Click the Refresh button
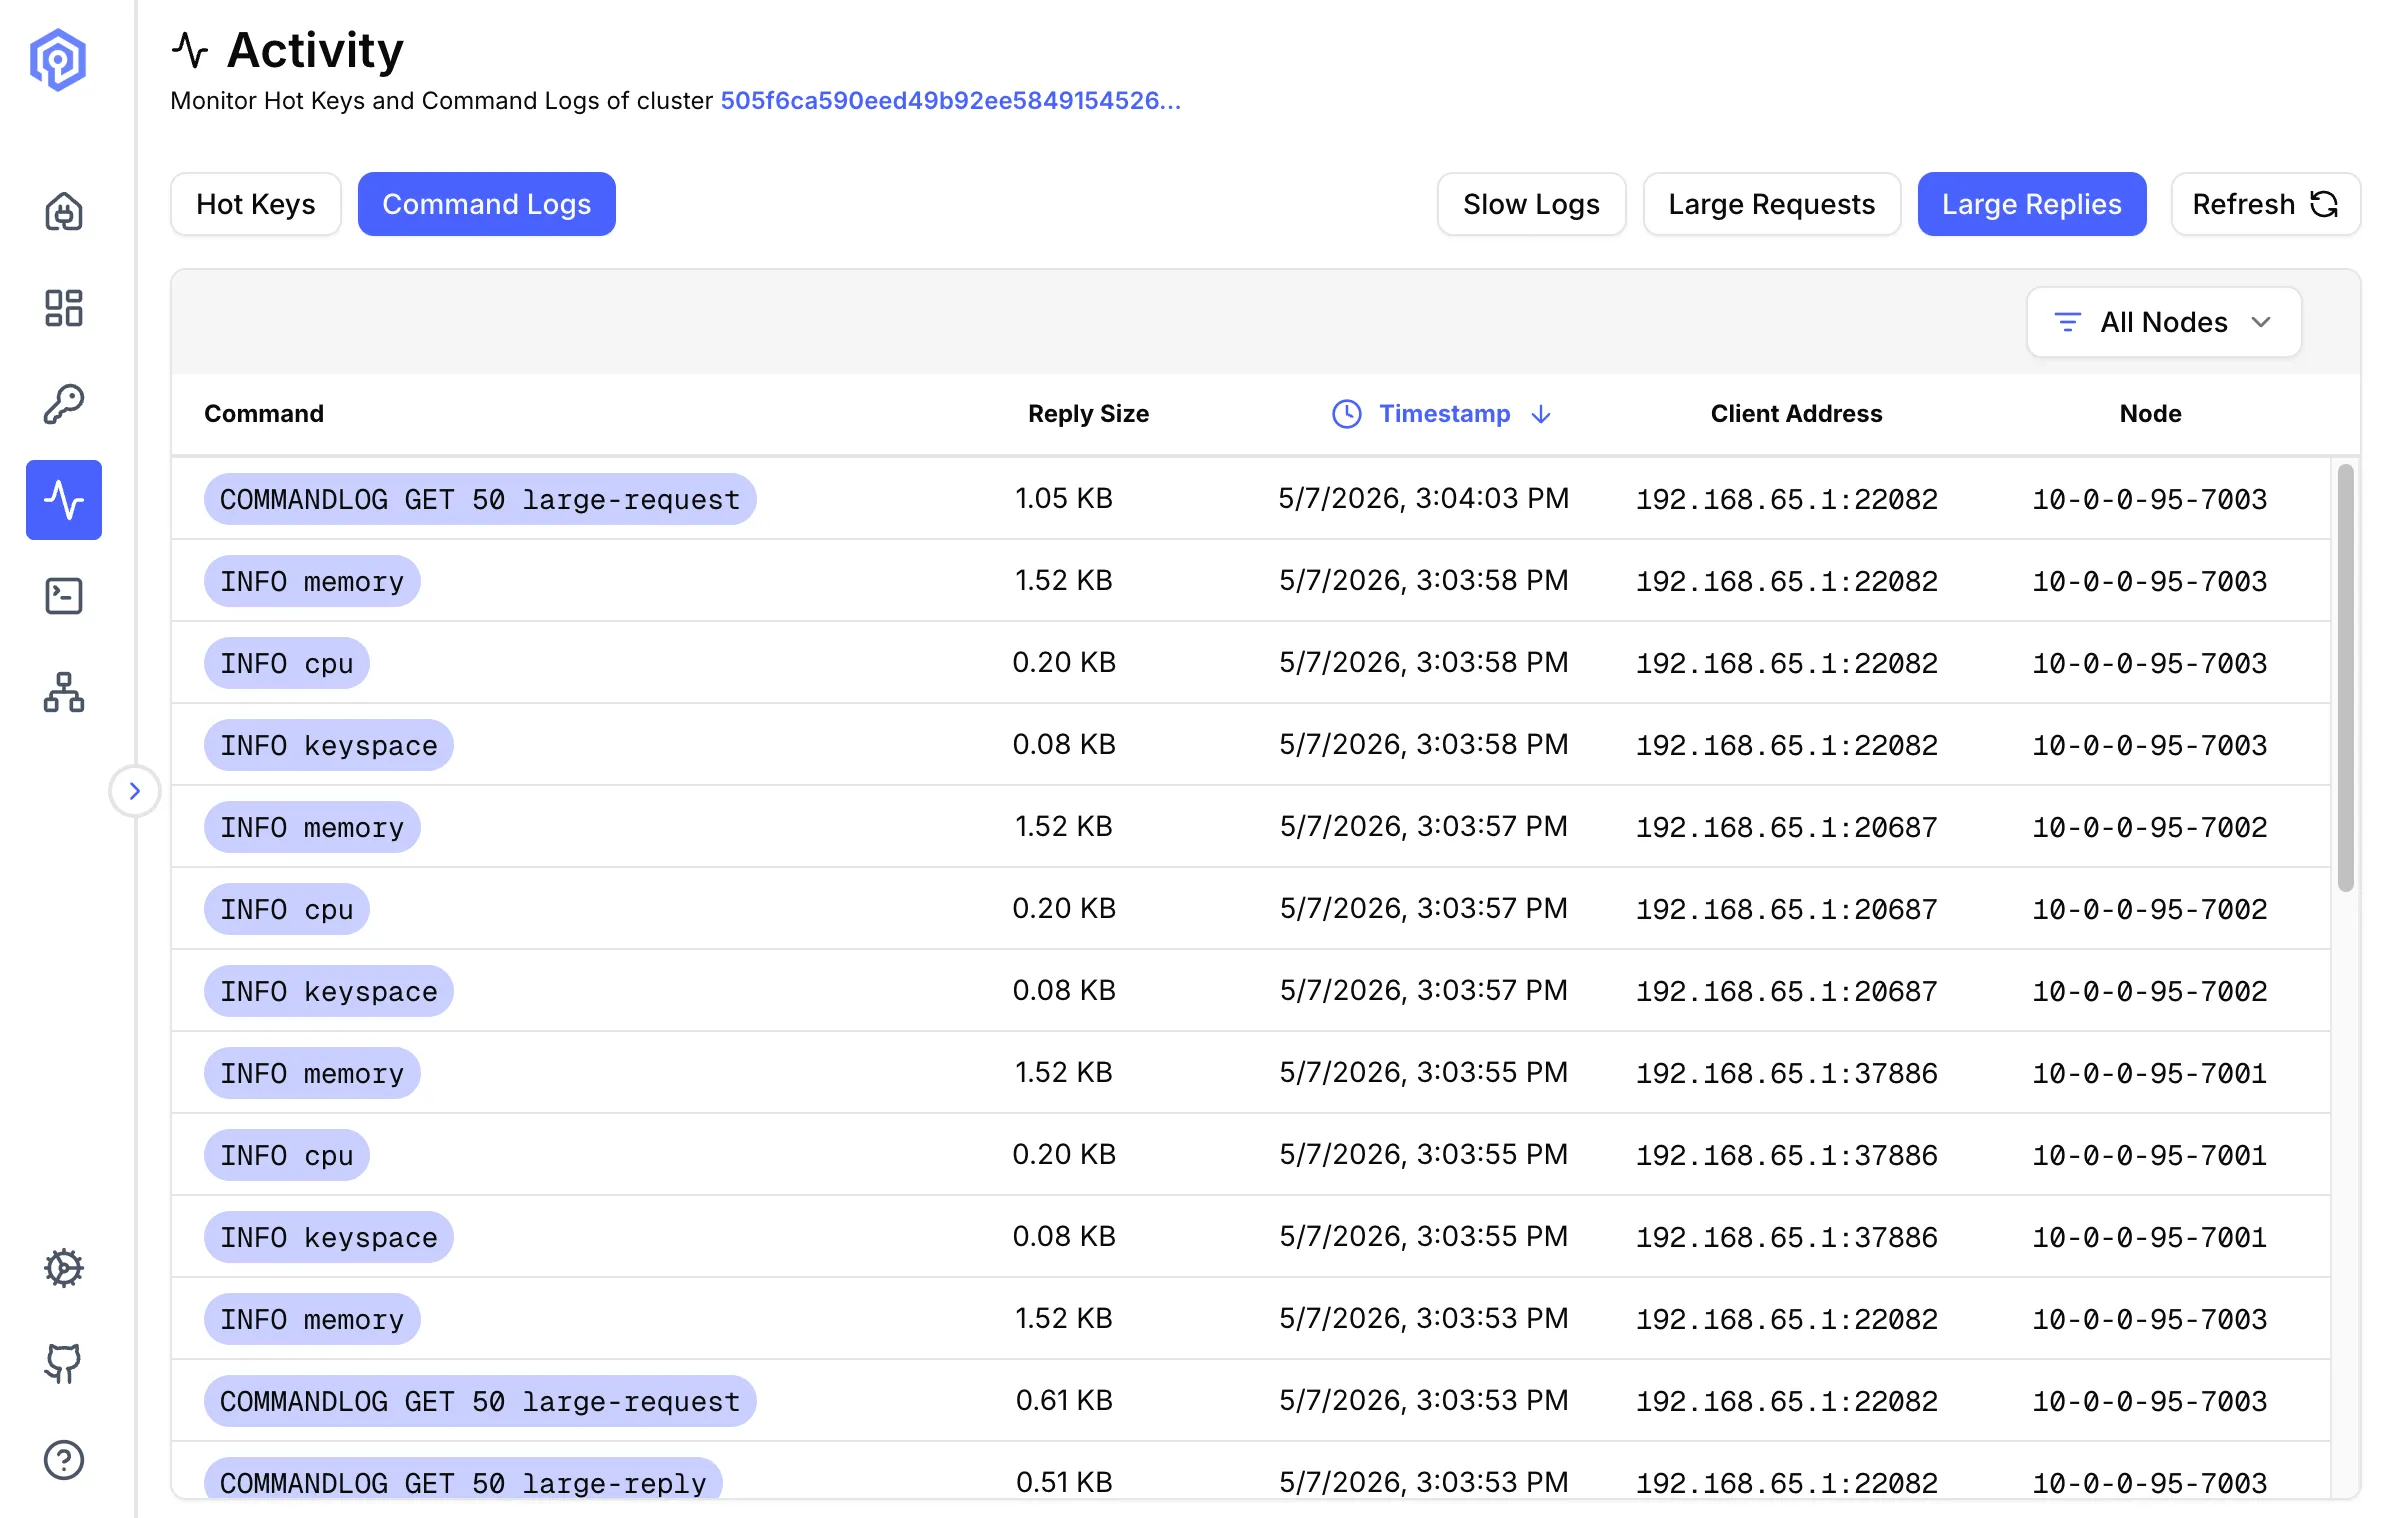The height and width of the screenshot is (1518, 2388). tap(2265, 204)
